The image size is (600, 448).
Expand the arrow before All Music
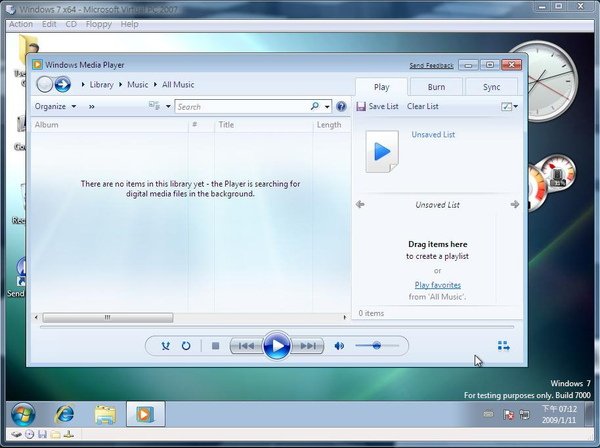click(155, 85)
